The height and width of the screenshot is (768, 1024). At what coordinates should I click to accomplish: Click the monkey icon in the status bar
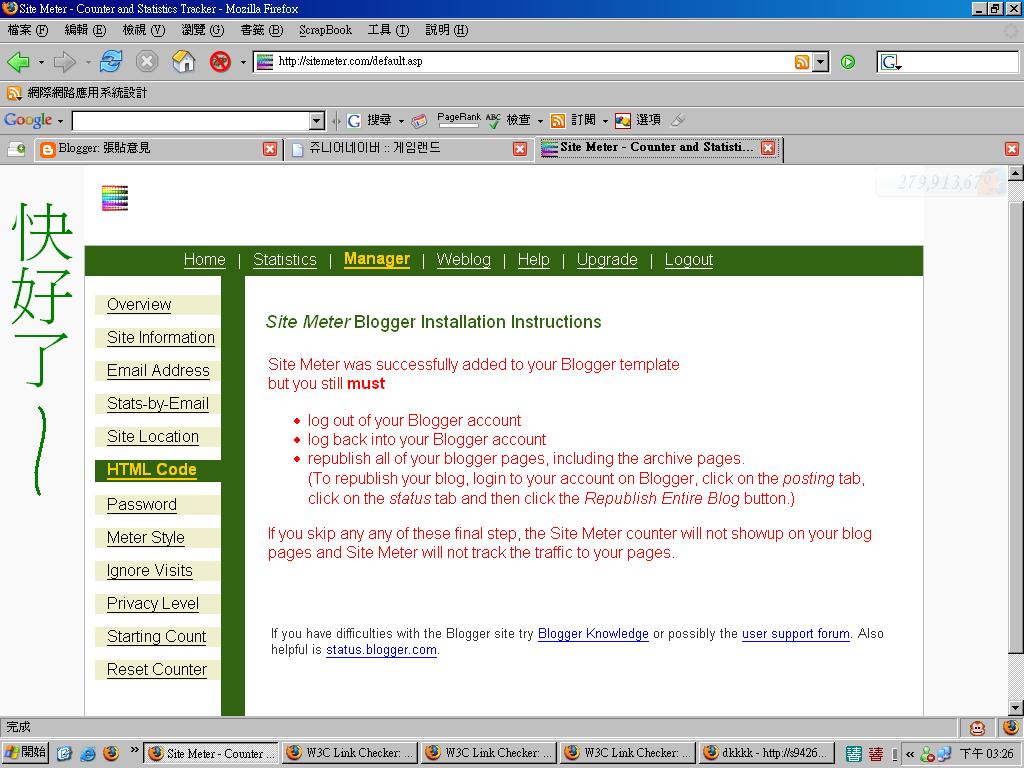click(x=977, y=728)
